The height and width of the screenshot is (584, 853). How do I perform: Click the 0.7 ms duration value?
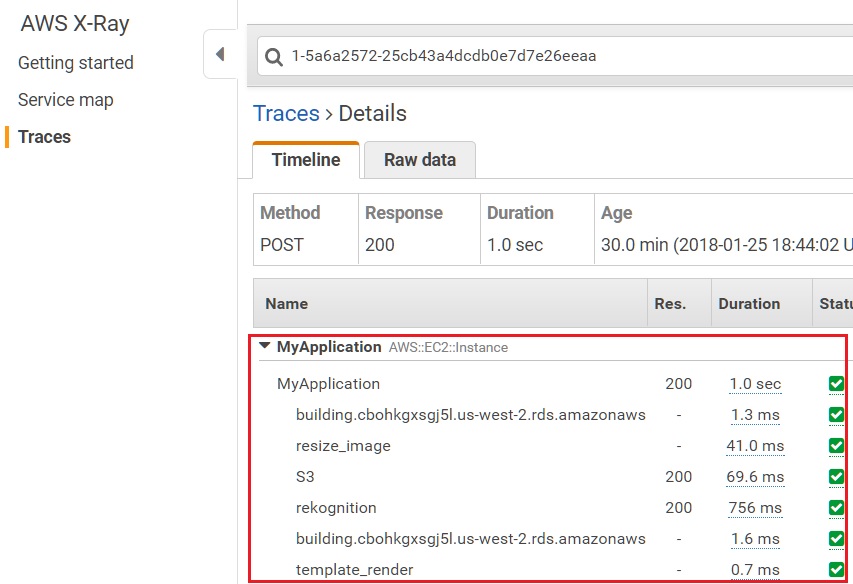[x=755, y=570]
